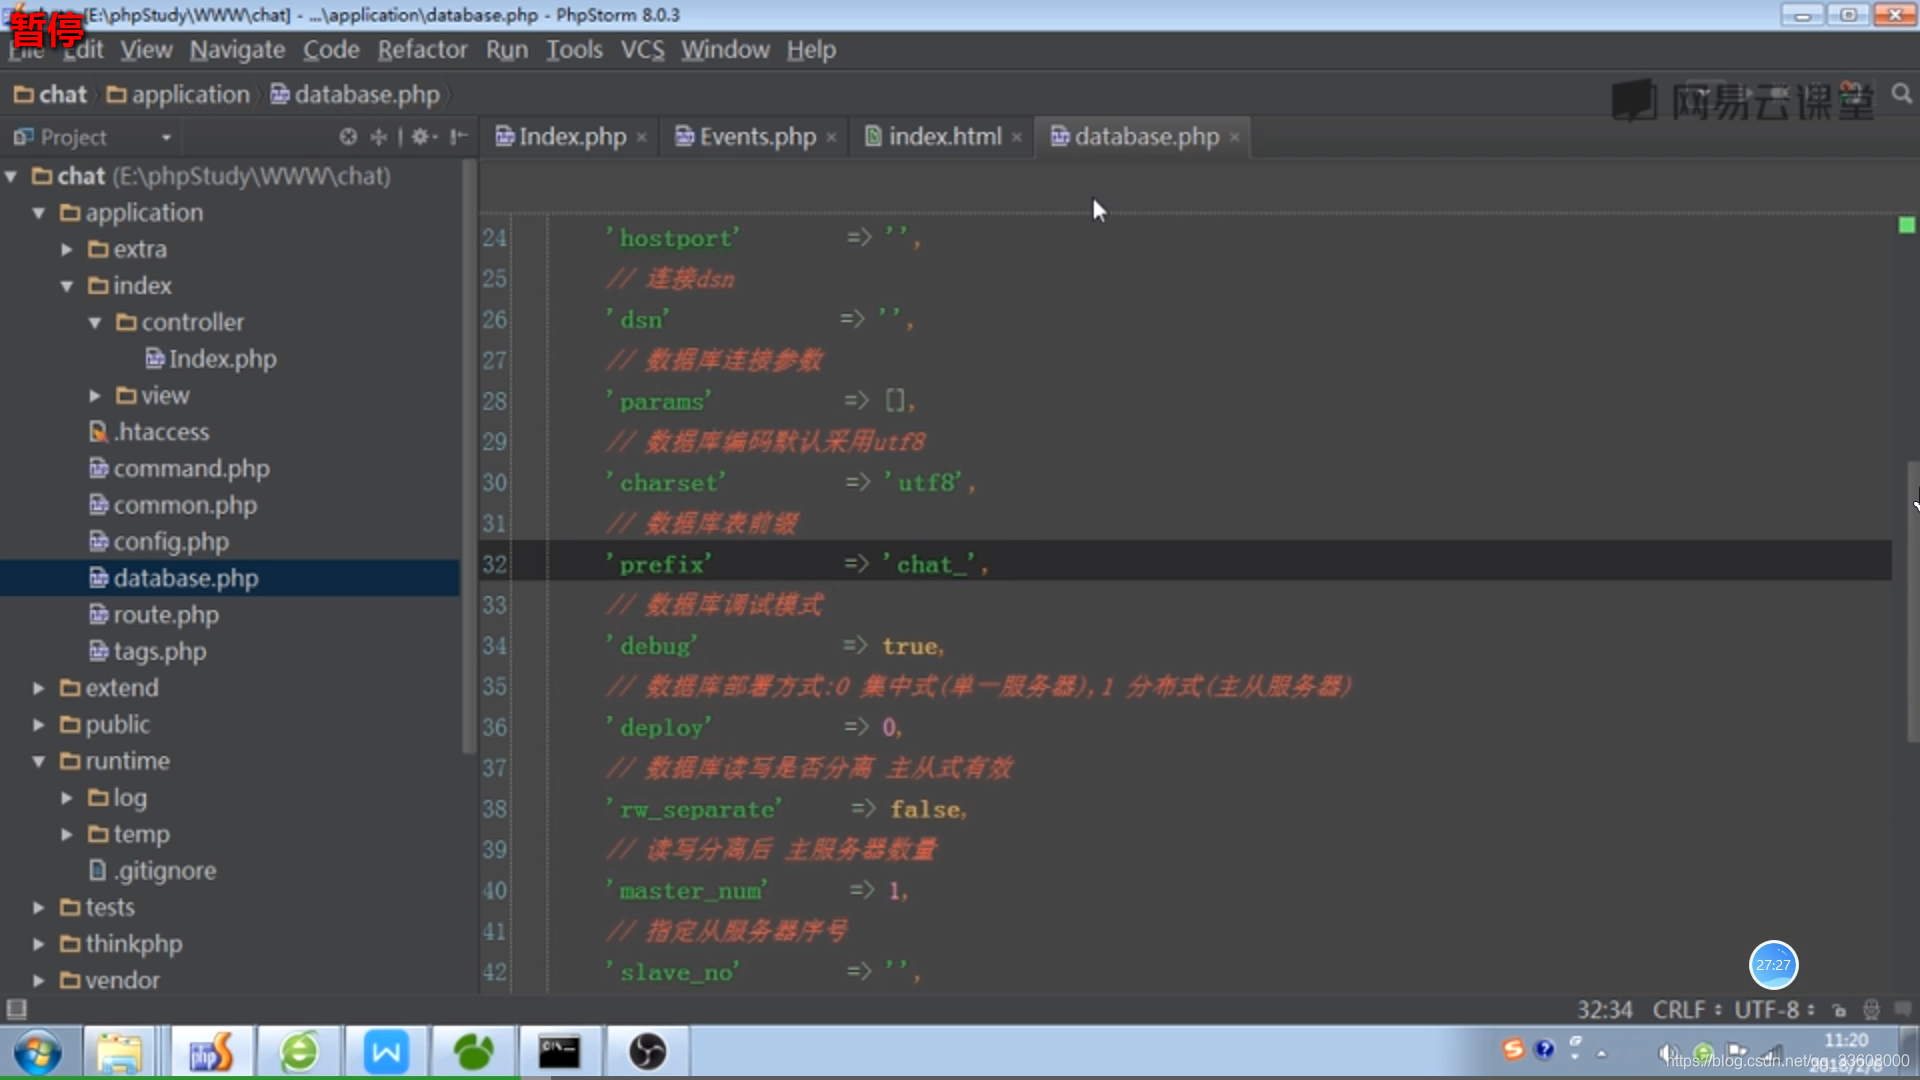The height and width of the screenshot is (1080, 1920).
Task: Expand the public folder
Action: coord(39,725)
